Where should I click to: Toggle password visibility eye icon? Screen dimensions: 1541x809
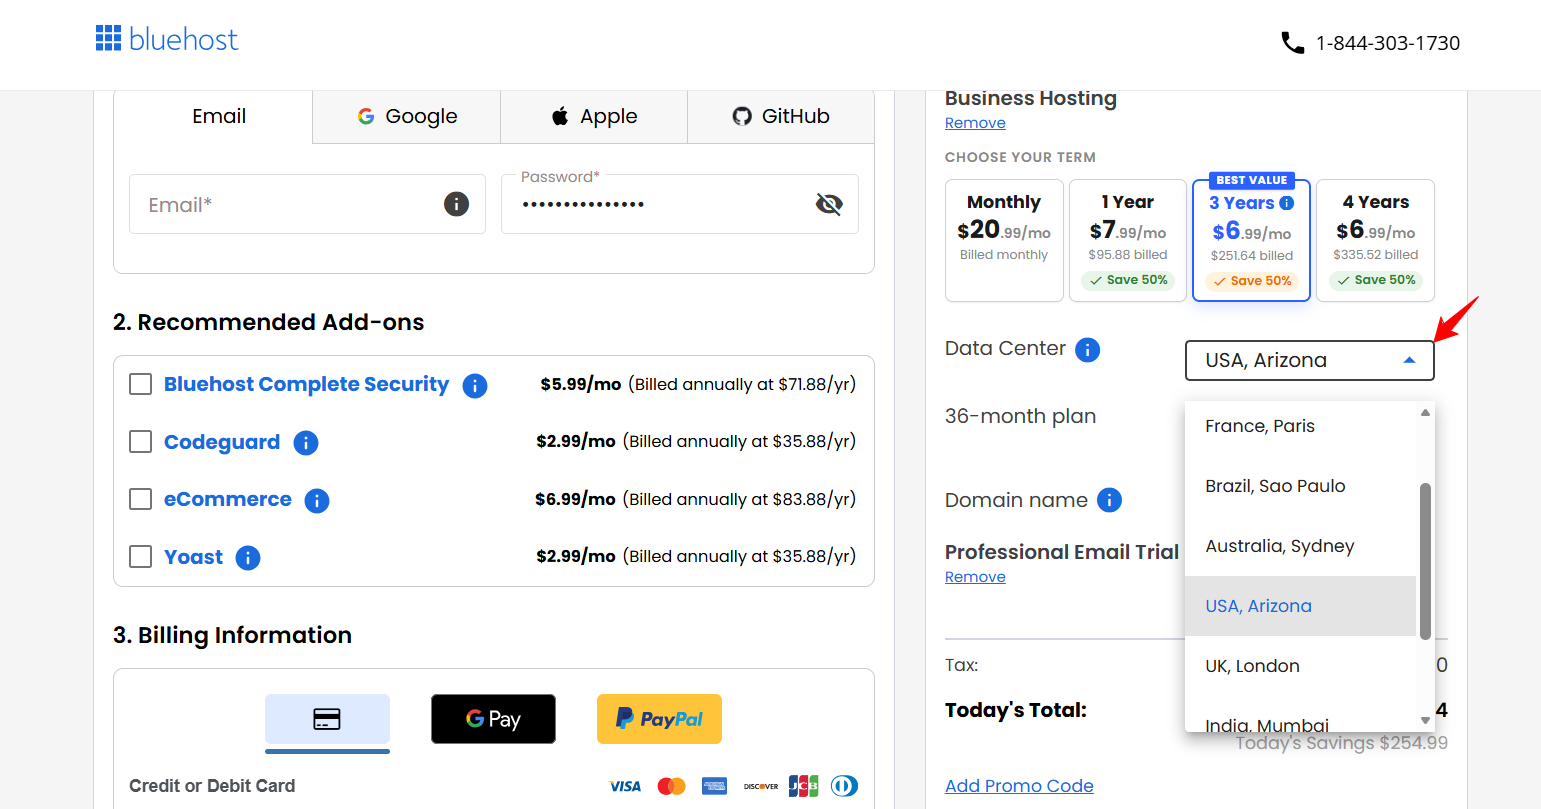(x=829, y=204)
